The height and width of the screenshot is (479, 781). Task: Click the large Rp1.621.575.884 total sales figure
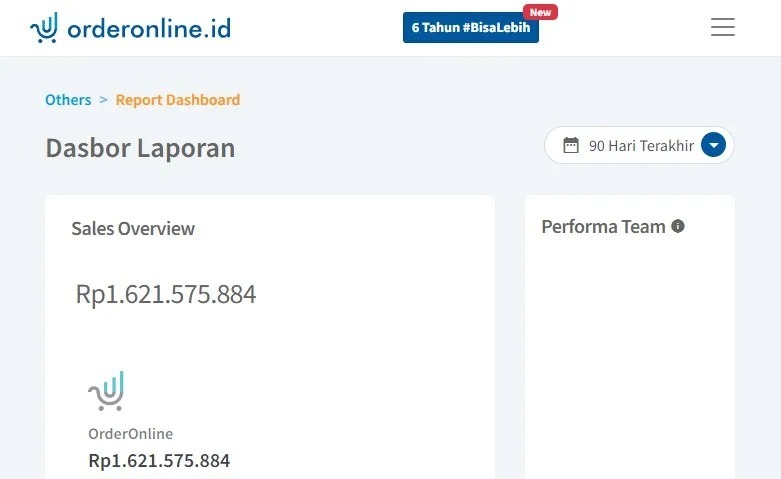[166, 294]
